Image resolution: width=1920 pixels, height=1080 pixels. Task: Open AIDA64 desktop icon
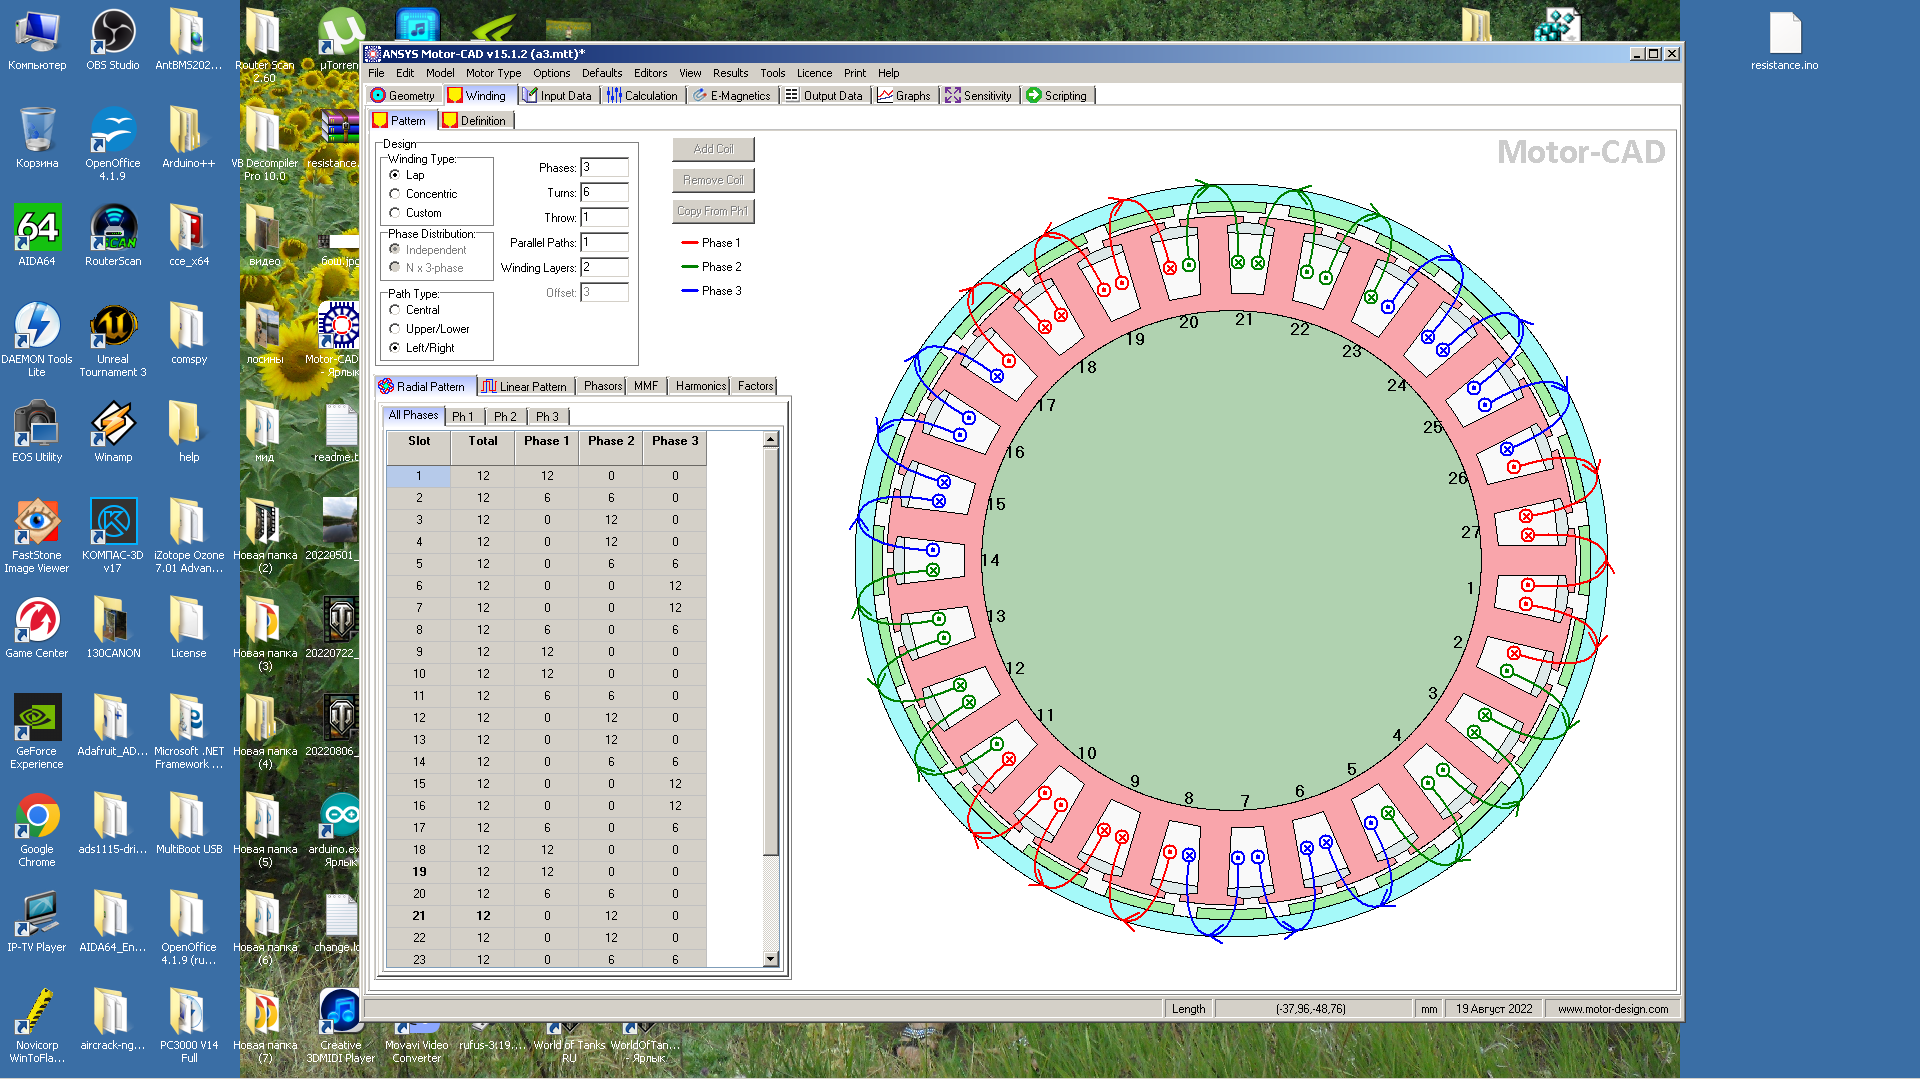[37, 236]
